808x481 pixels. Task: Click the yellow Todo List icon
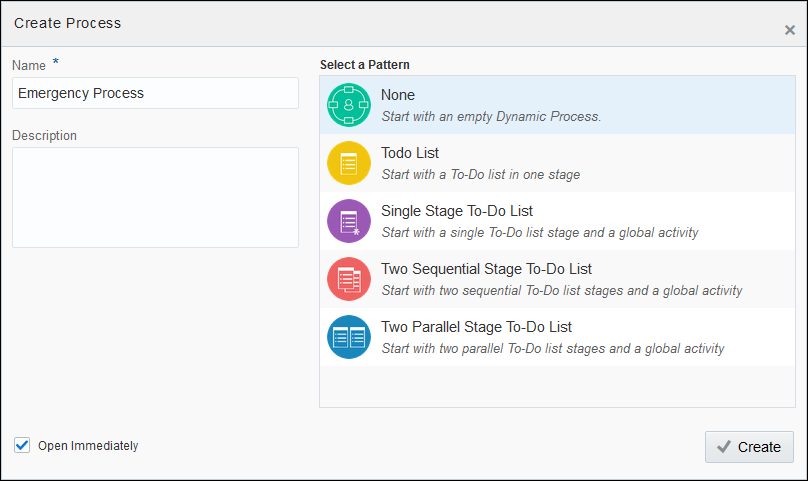coord(348,163)
